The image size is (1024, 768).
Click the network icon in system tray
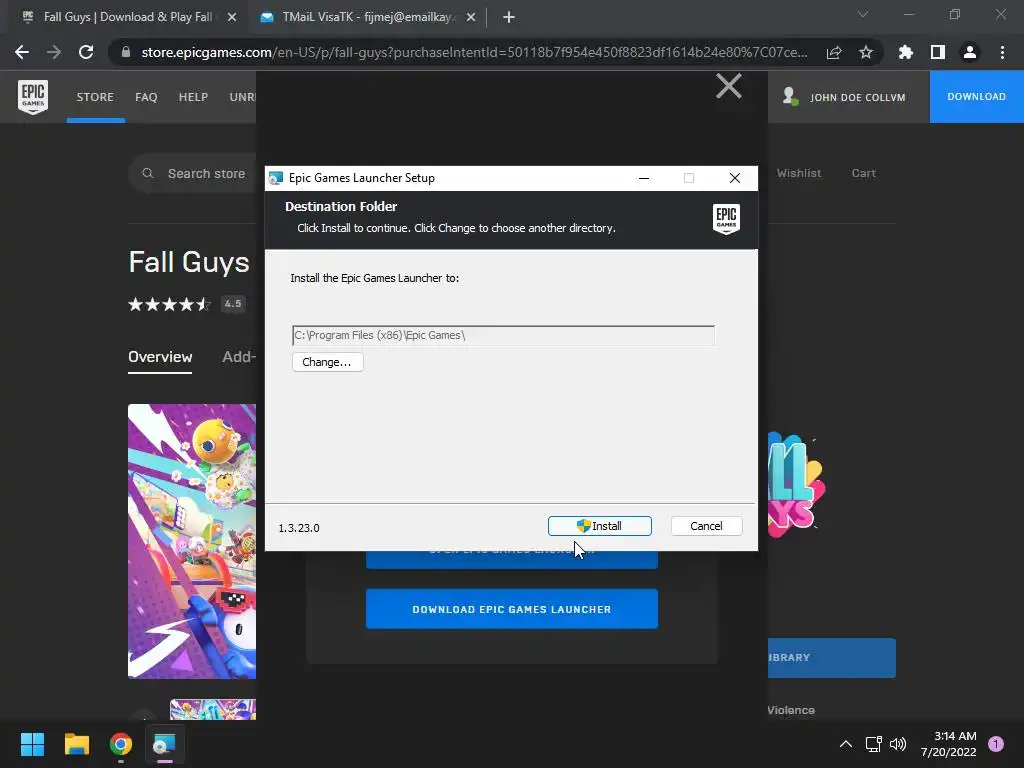(873, 744)
